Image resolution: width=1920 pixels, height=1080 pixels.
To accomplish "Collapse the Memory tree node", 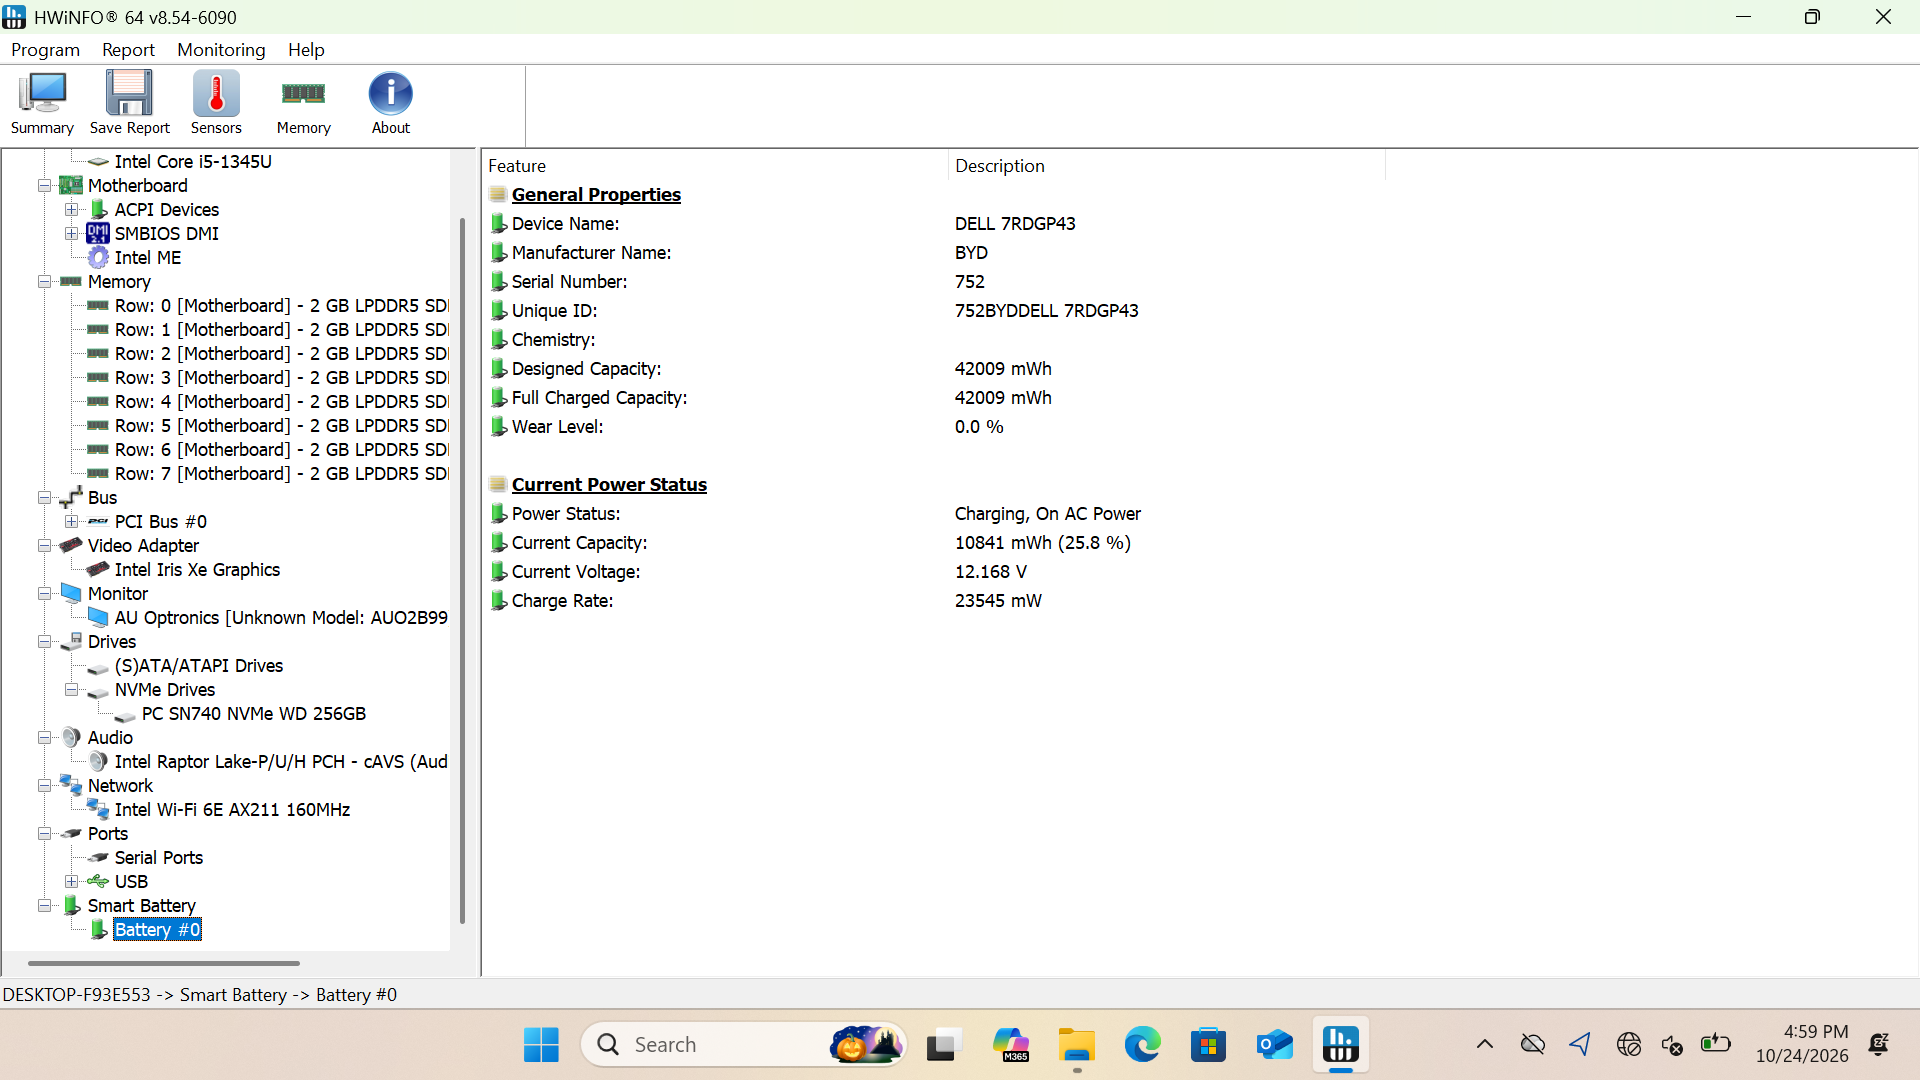I will click(44, 282).
